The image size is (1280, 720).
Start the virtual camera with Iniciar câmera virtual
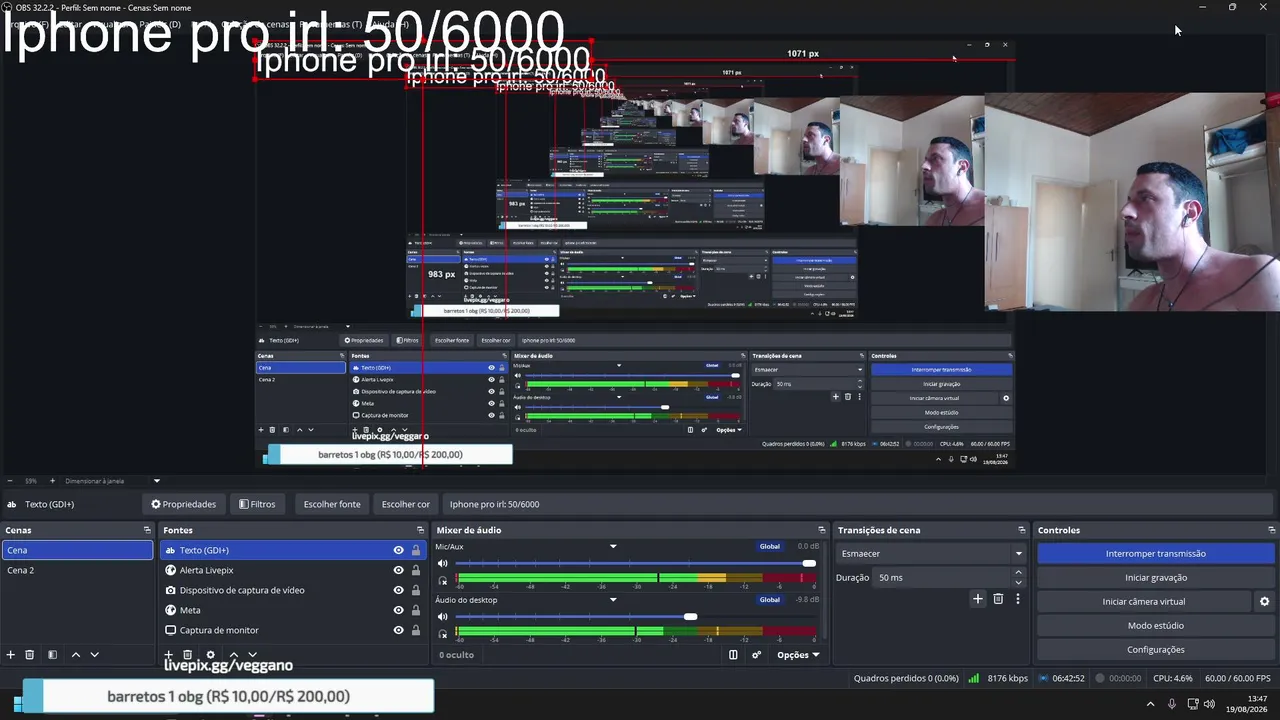pyautogui.click(x=1144, y=602)
